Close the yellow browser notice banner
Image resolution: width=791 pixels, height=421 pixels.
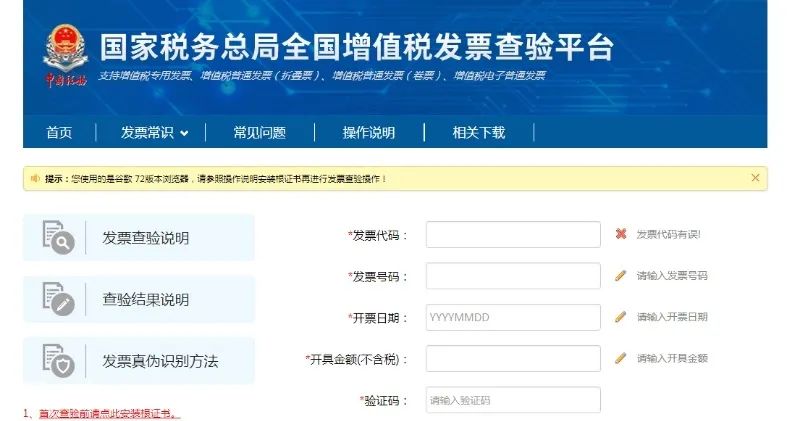[x=755, y=177]
